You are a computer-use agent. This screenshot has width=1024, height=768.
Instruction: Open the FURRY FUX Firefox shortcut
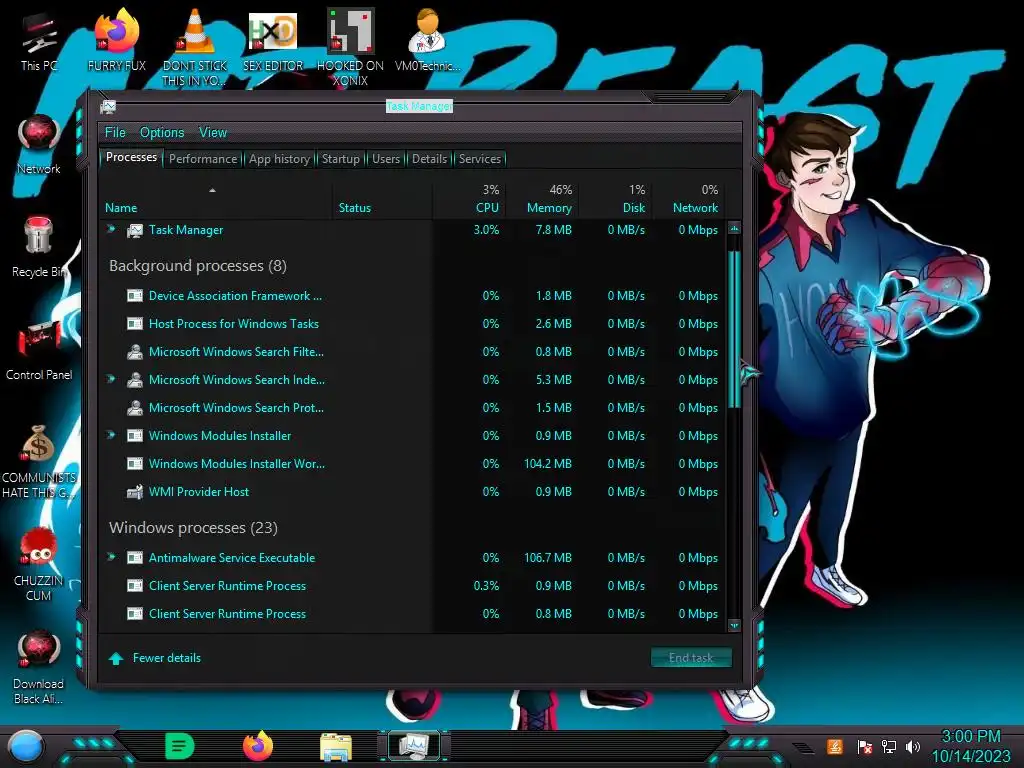pos(116,40)
